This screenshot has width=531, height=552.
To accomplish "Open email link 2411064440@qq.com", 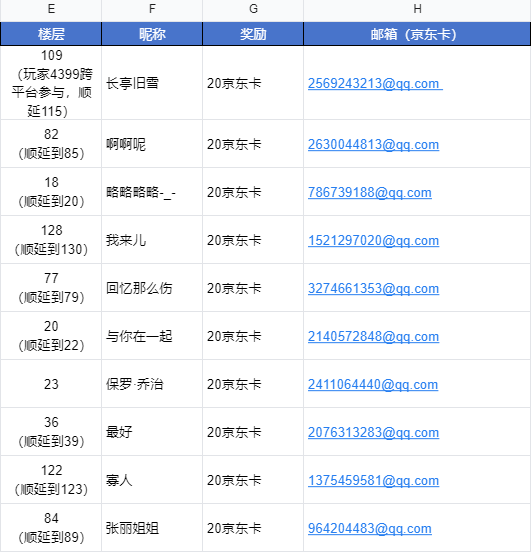I will [373, 384].
